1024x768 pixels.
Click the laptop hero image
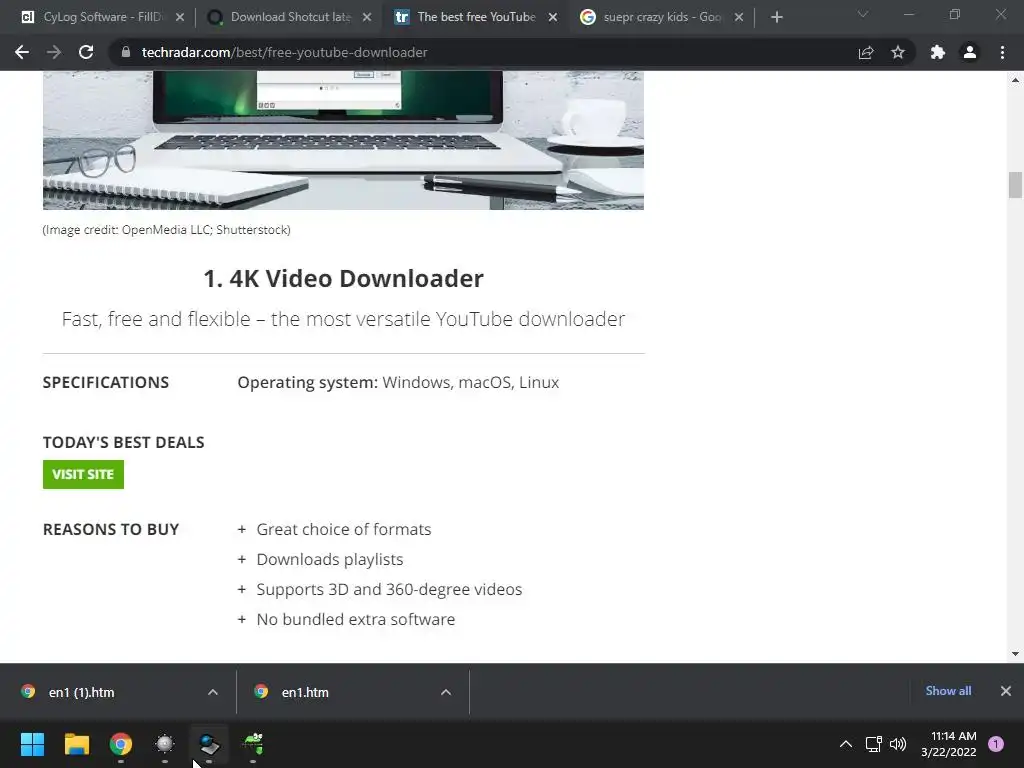tap(344, 140)
